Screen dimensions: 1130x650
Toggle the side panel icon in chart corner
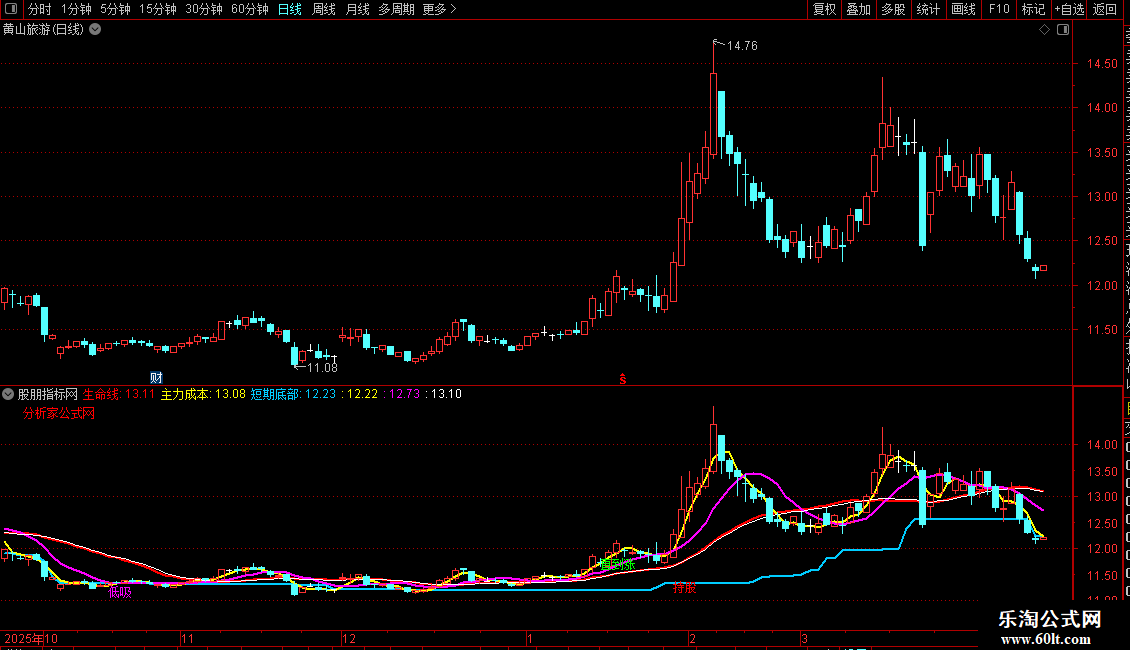(x=1063, y=30)
